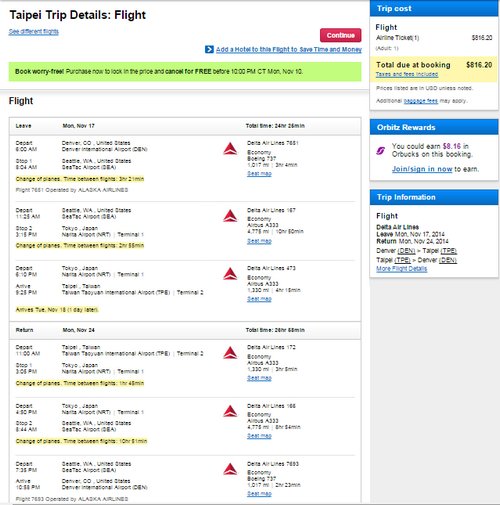Click Delta logo for flight 166
Image resolution: width=500 pixels, height=505 pixels.
click(x=230, y=411)
